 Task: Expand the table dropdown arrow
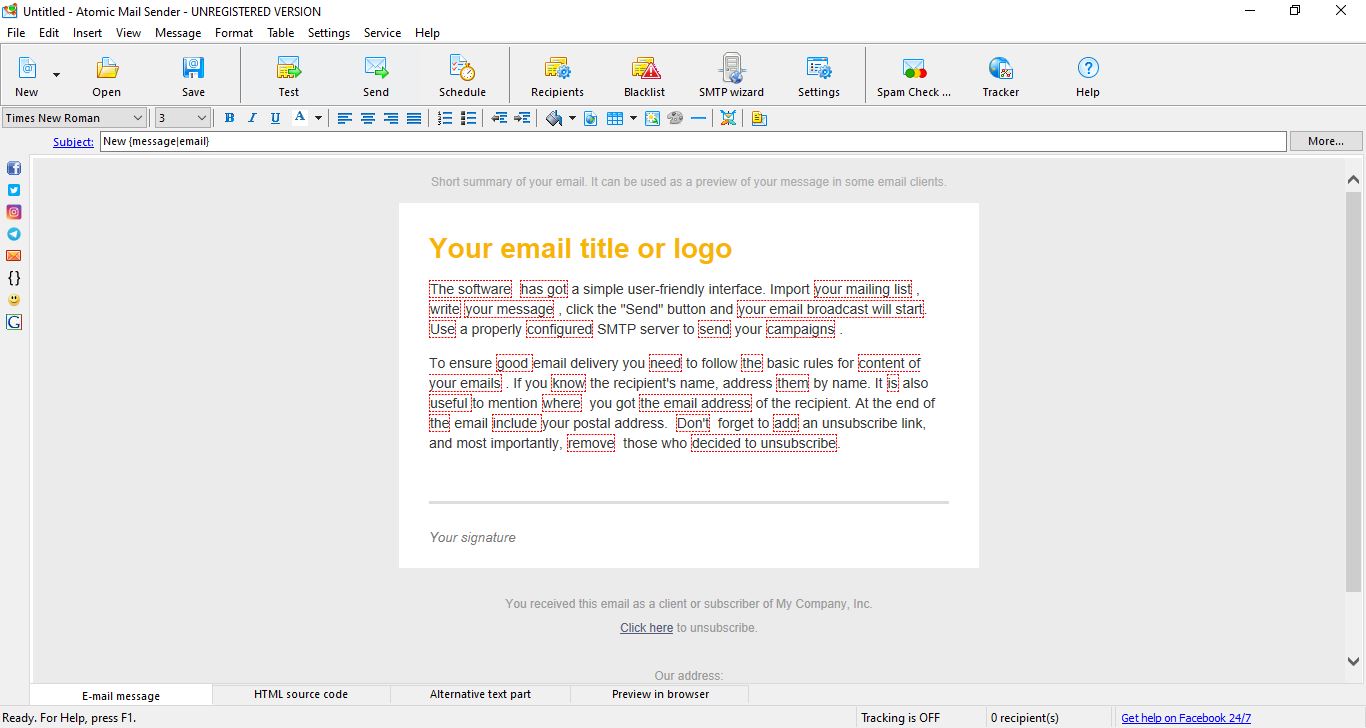pos(633,118)
